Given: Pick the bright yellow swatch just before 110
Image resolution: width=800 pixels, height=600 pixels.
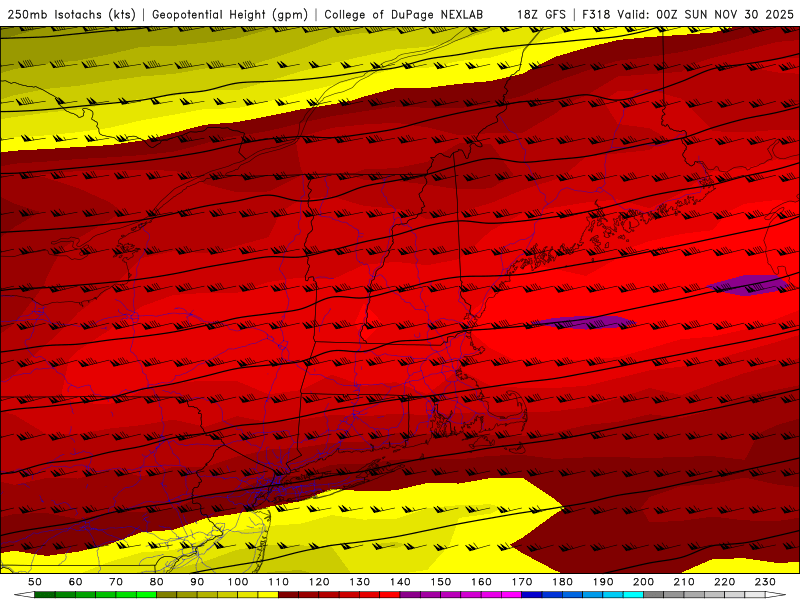Looking at the screenshot, I should (x=268, y=595).
